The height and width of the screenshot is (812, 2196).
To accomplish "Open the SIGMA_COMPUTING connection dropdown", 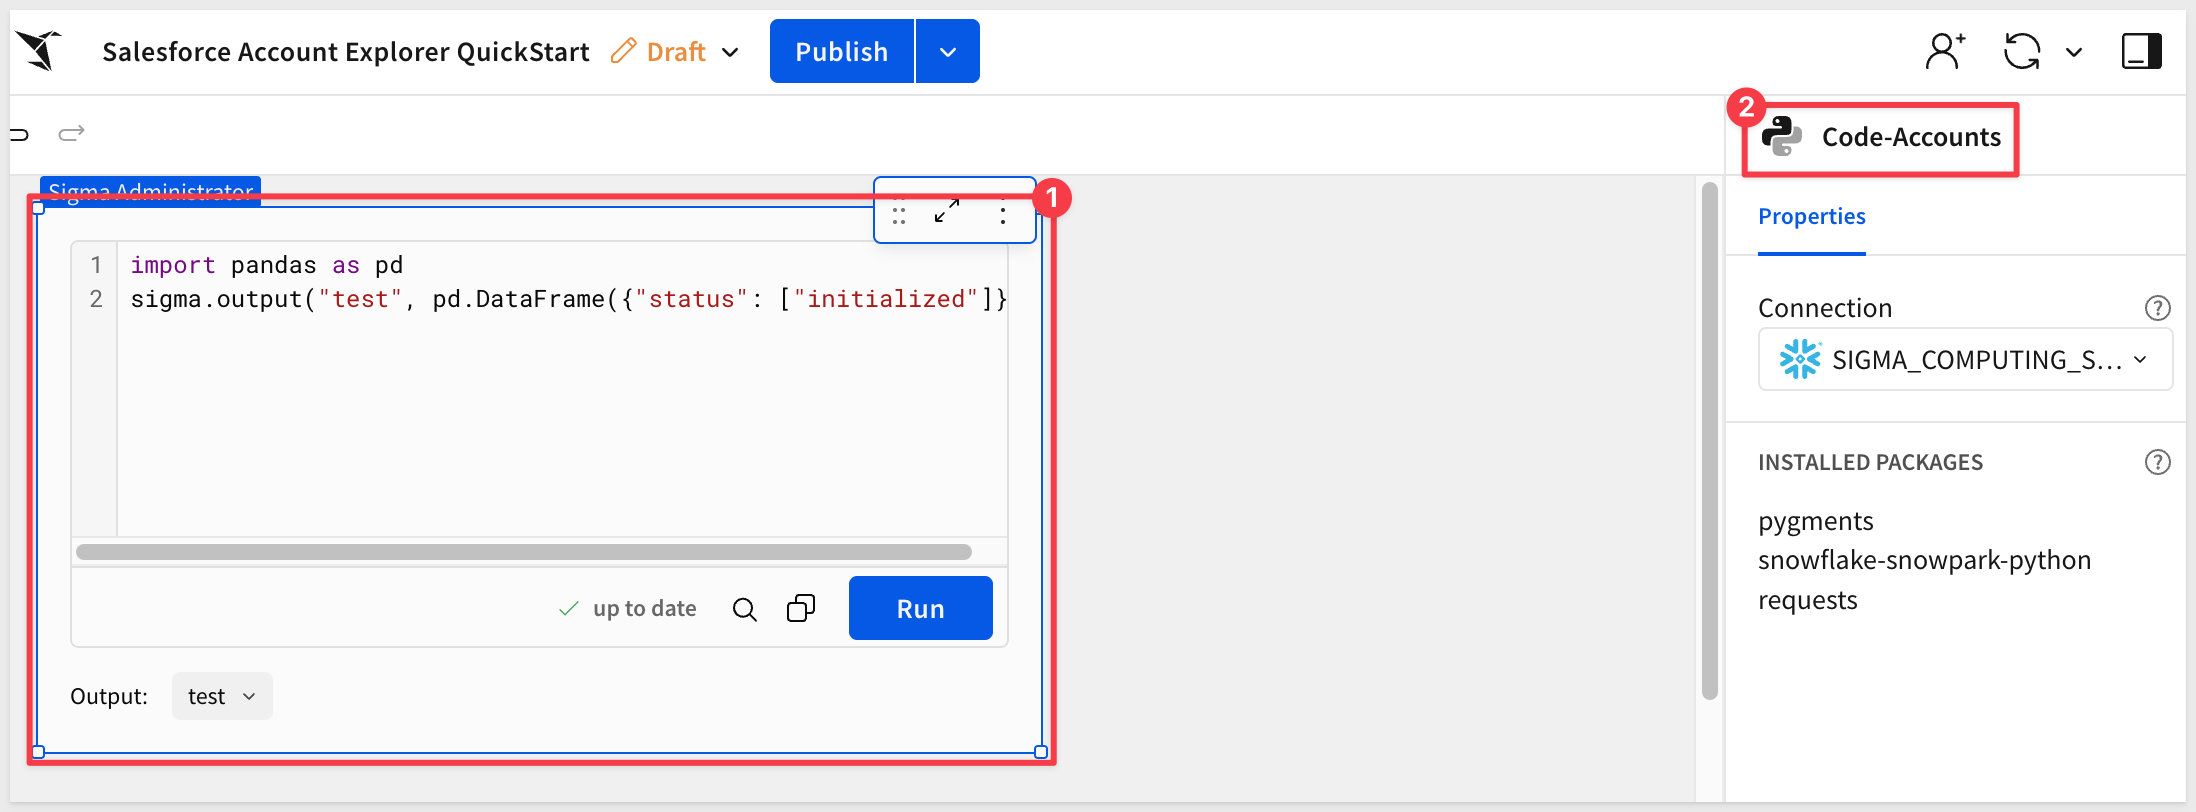I will 1964,360.
